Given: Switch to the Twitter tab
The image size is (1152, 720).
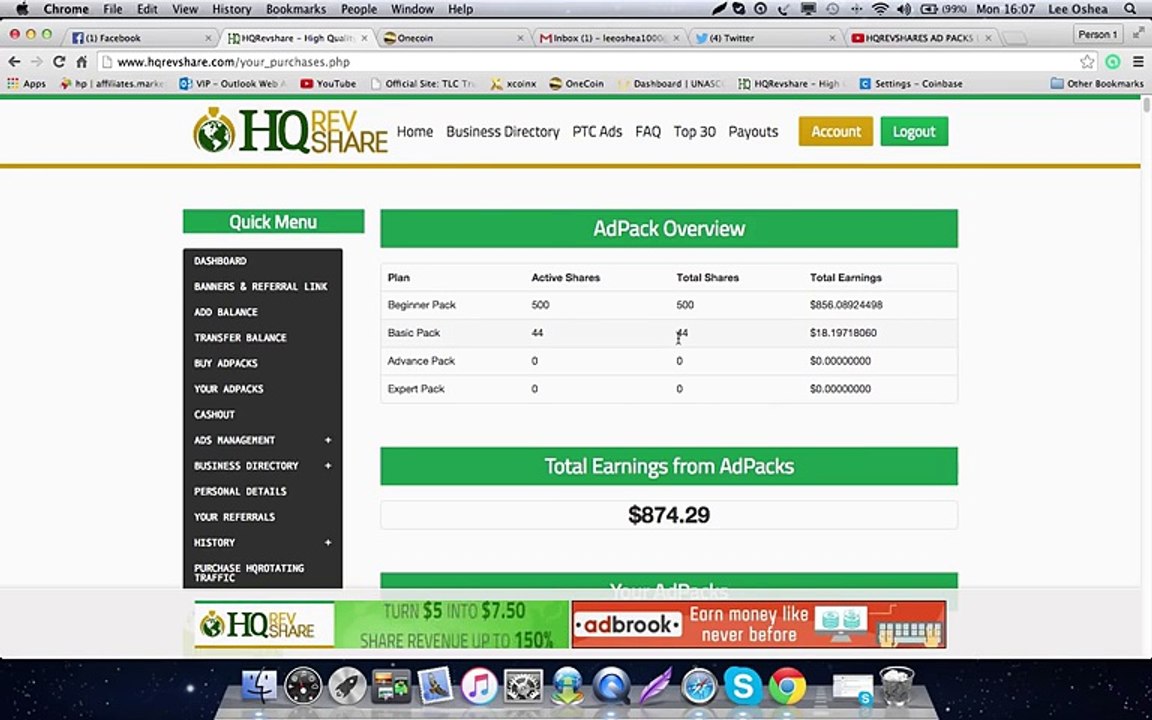Looking at the screenshot, I should point(764,37).
